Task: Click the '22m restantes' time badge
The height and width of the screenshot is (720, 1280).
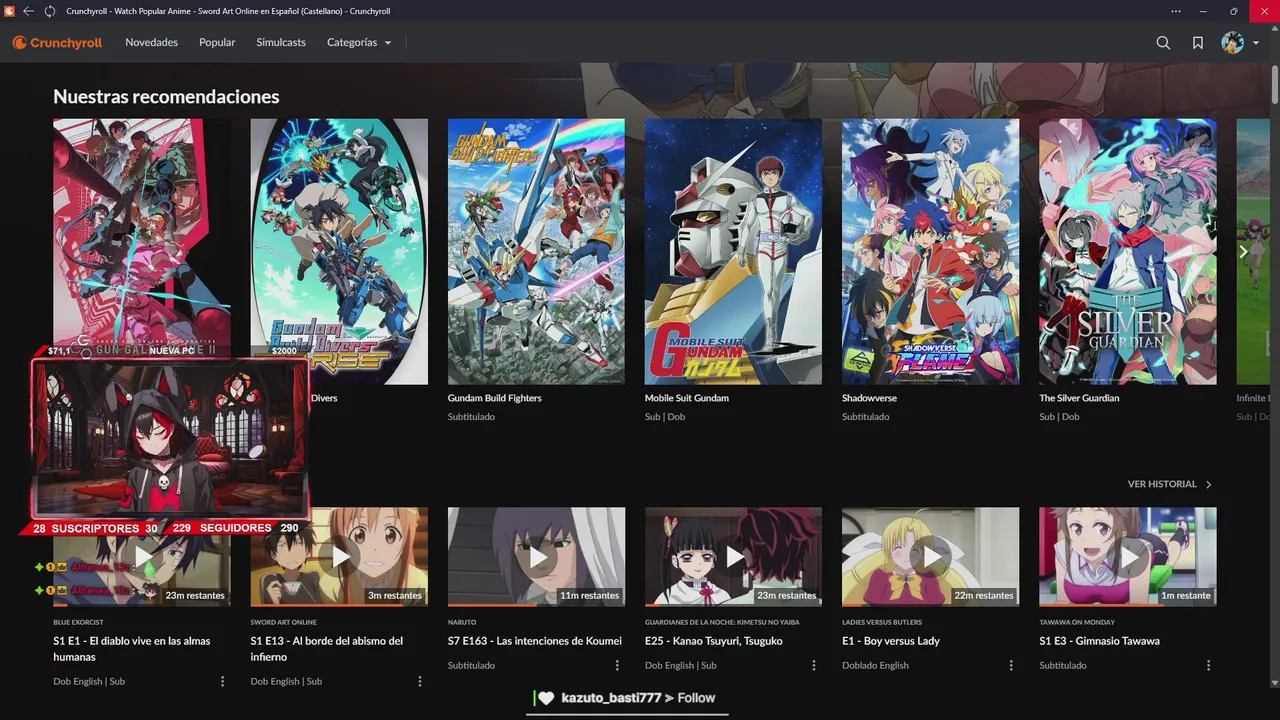Action: tap(984, 595)
